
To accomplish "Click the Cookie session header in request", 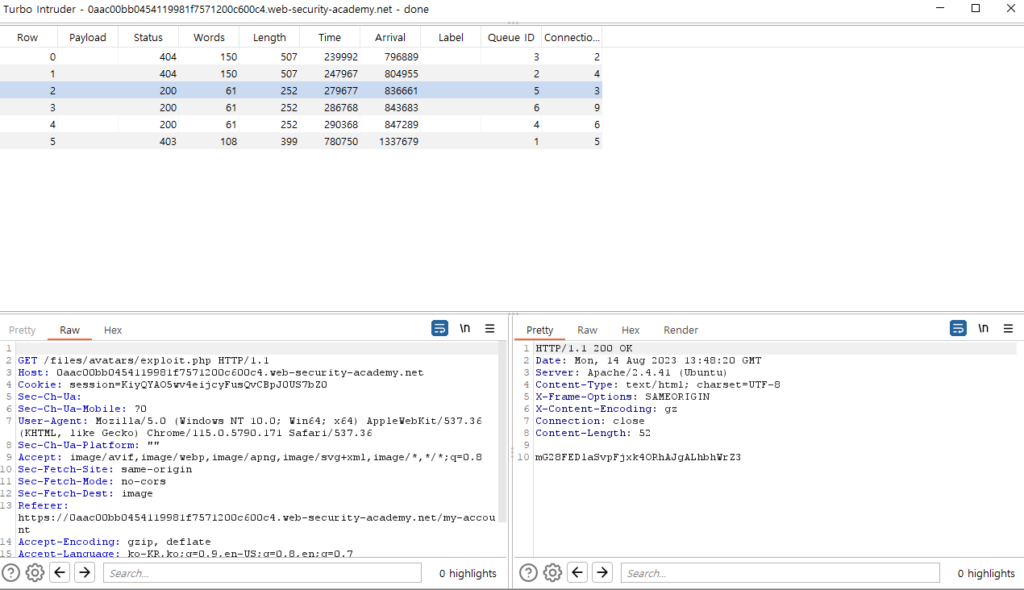I will (172, 385).
